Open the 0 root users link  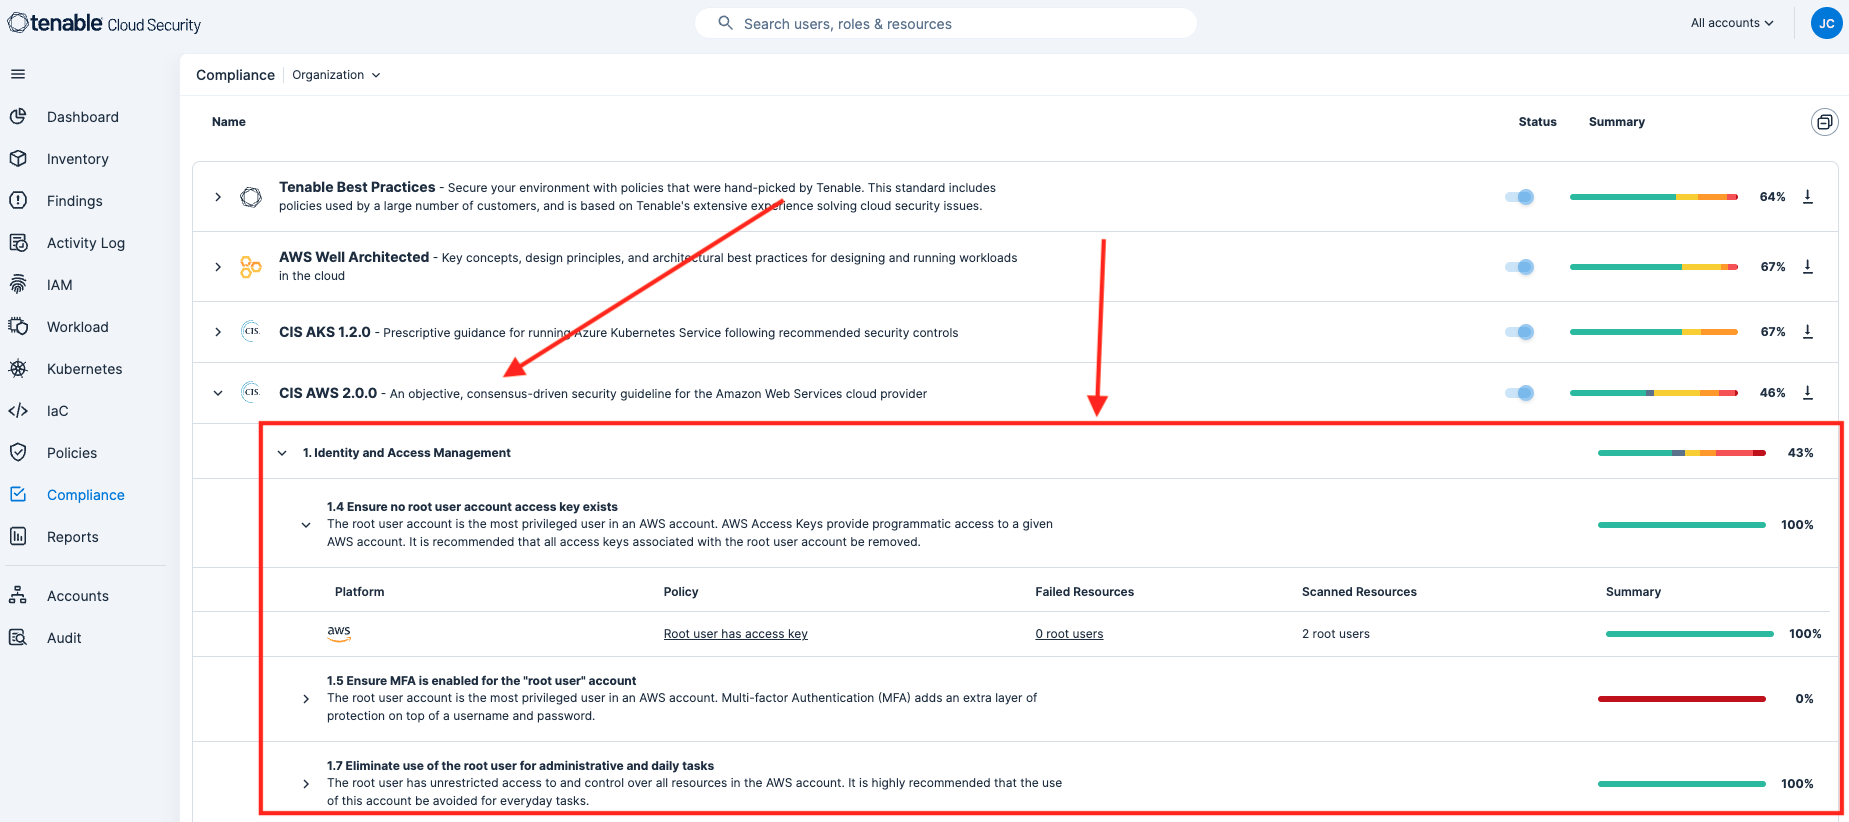point(1069,634)
